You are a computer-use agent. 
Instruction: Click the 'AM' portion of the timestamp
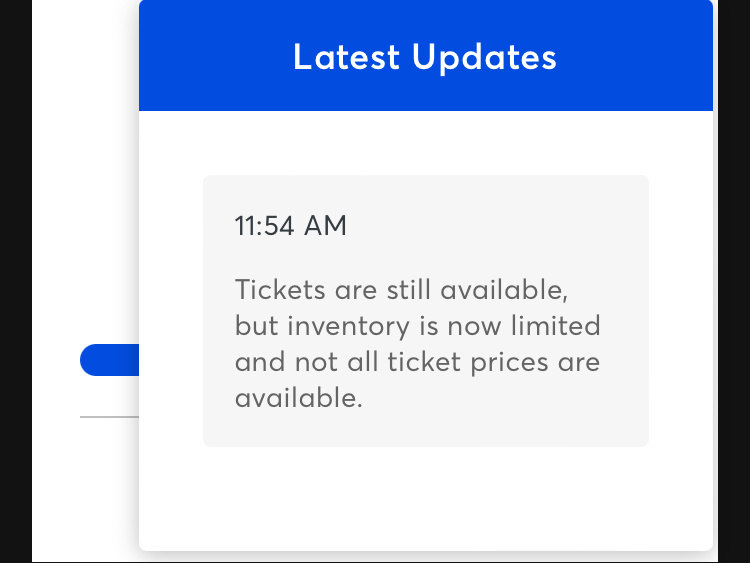(x=325, y=225)
